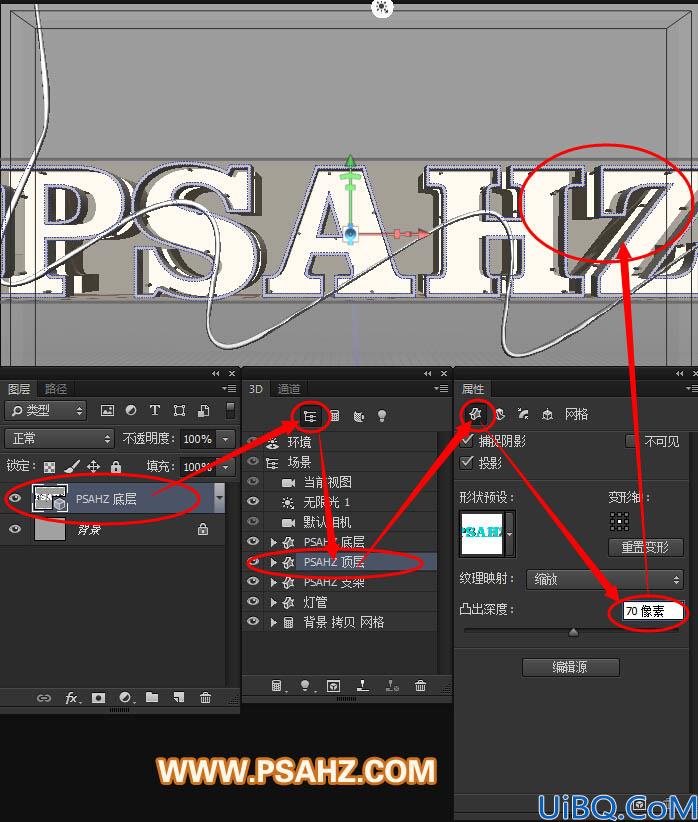This screenshot has height=822, width=698.
Task: Expand the 灯管 tree item
Action: 273,602
